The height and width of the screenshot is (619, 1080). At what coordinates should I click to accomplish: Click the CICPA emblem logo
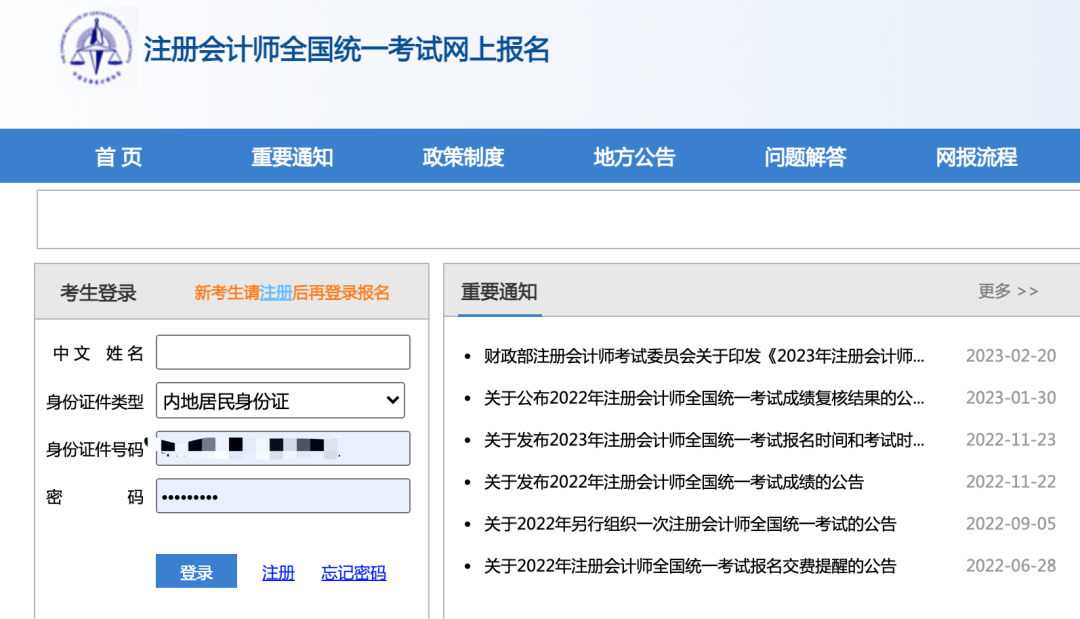point(96,48)
